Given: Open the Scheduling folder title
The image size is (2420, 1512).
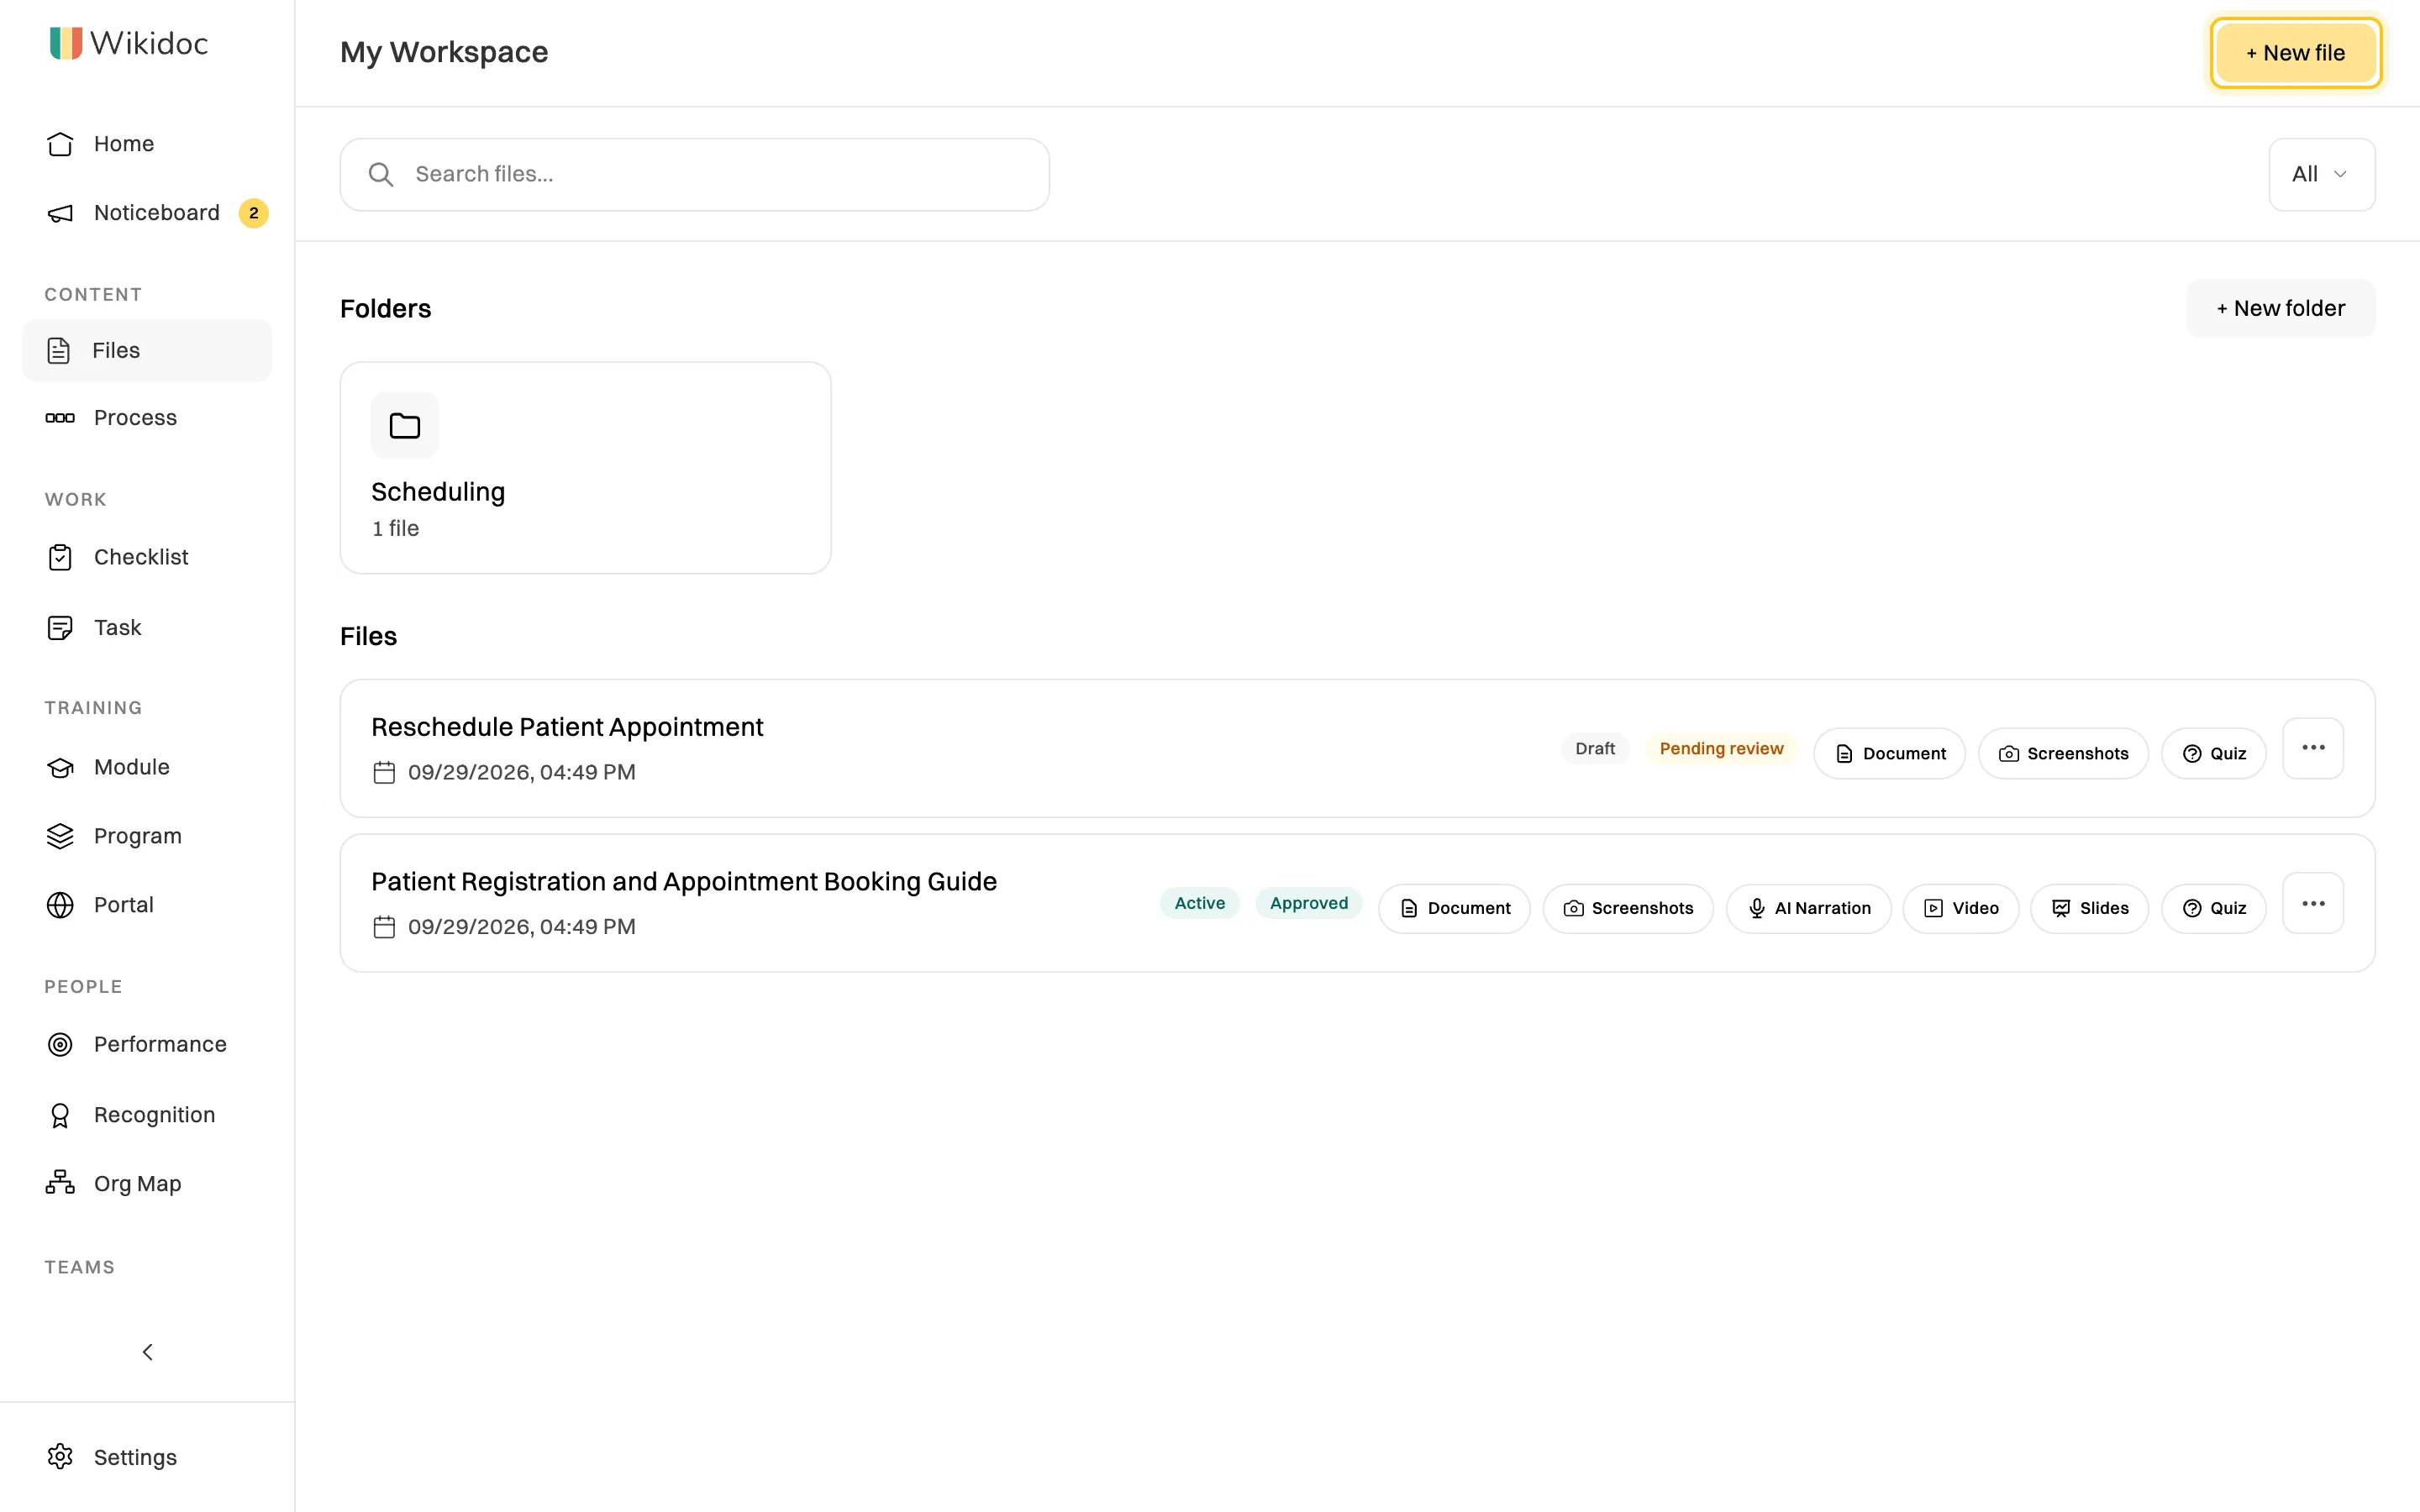Looking at the screenshot, I should coord(438,492).
